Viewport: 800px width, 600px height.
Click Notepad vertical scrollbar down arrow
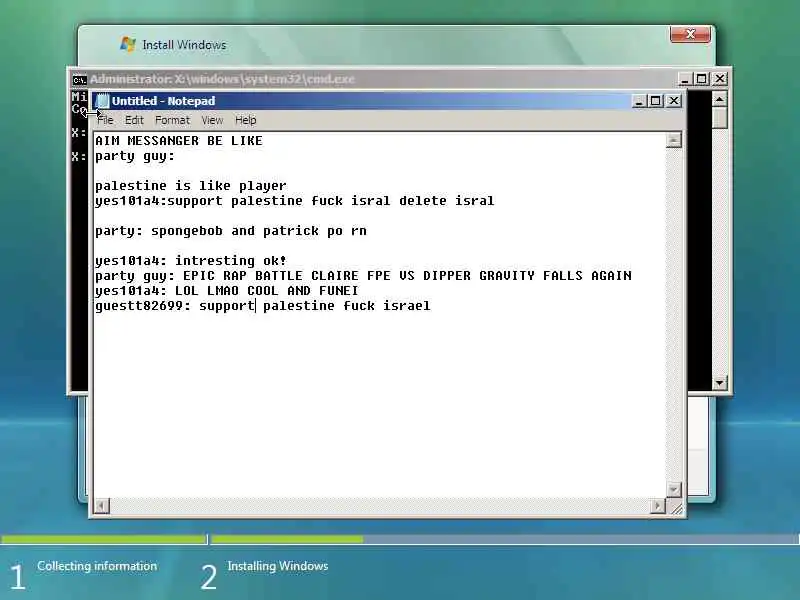(673, 490)
